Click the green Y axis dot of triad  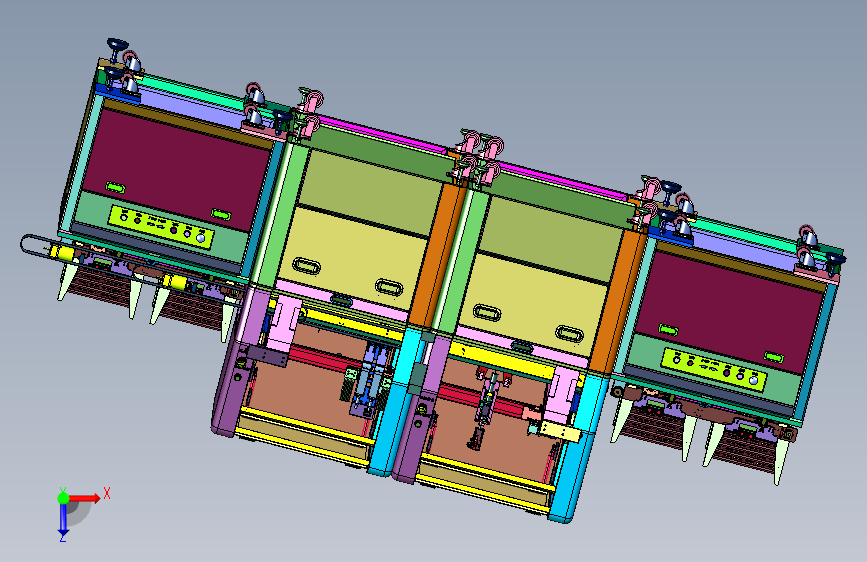coord(64,498)
